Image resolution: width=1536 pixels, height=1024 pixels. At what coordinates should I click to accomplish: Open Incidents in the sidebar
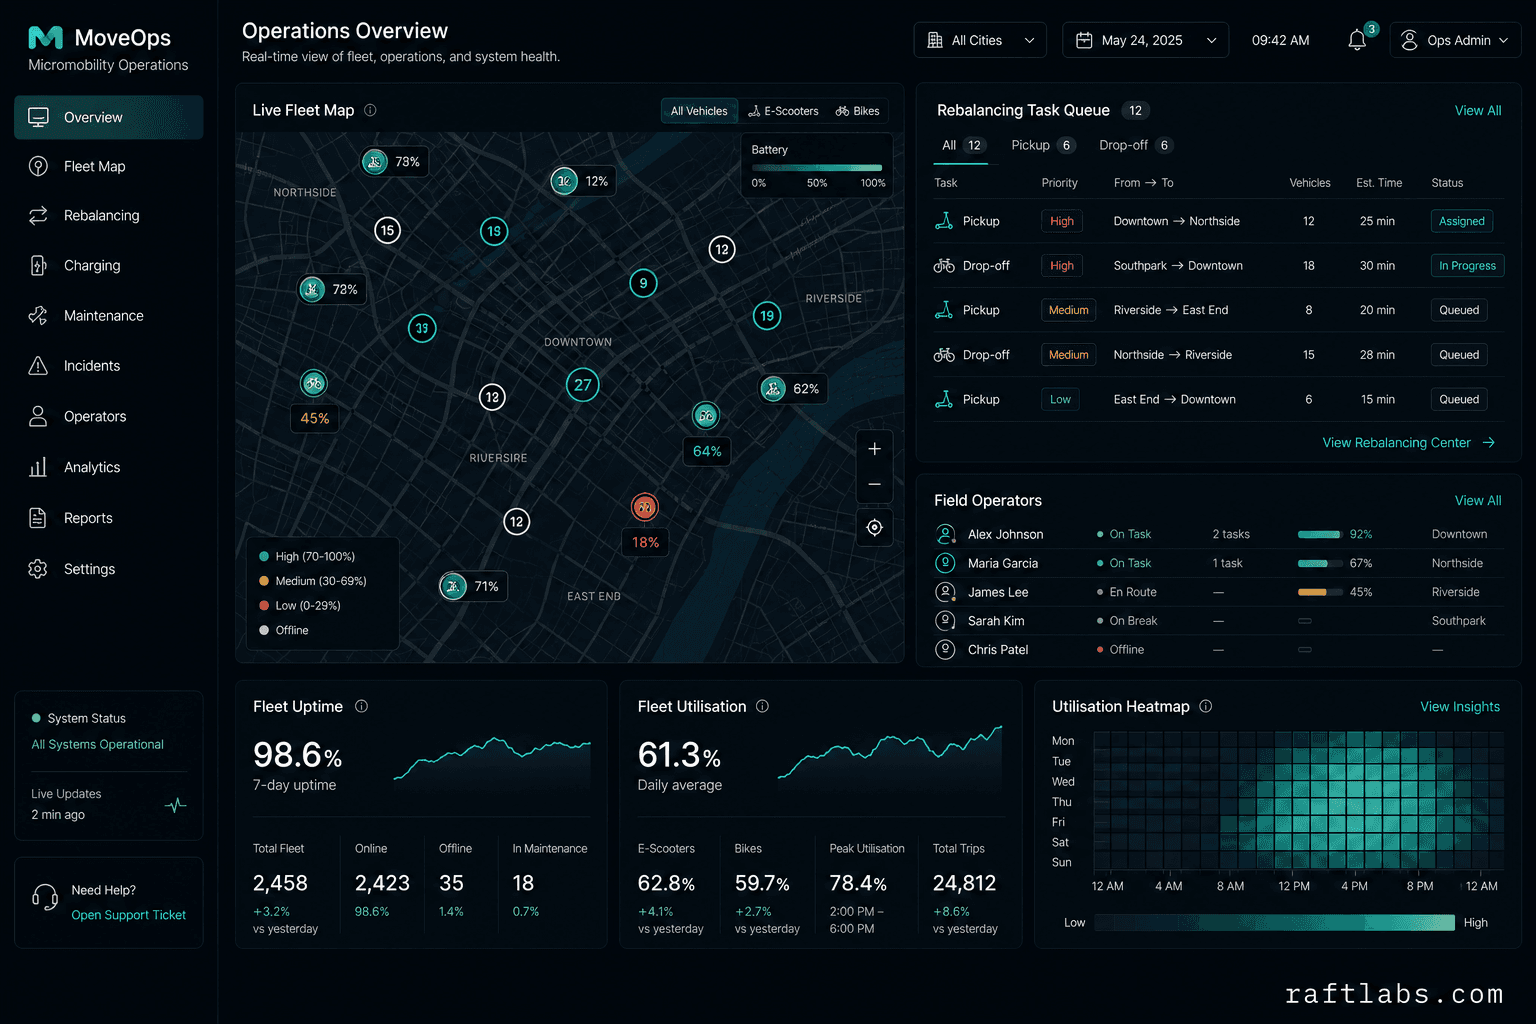pyautogui.click(x=109, y=366)
